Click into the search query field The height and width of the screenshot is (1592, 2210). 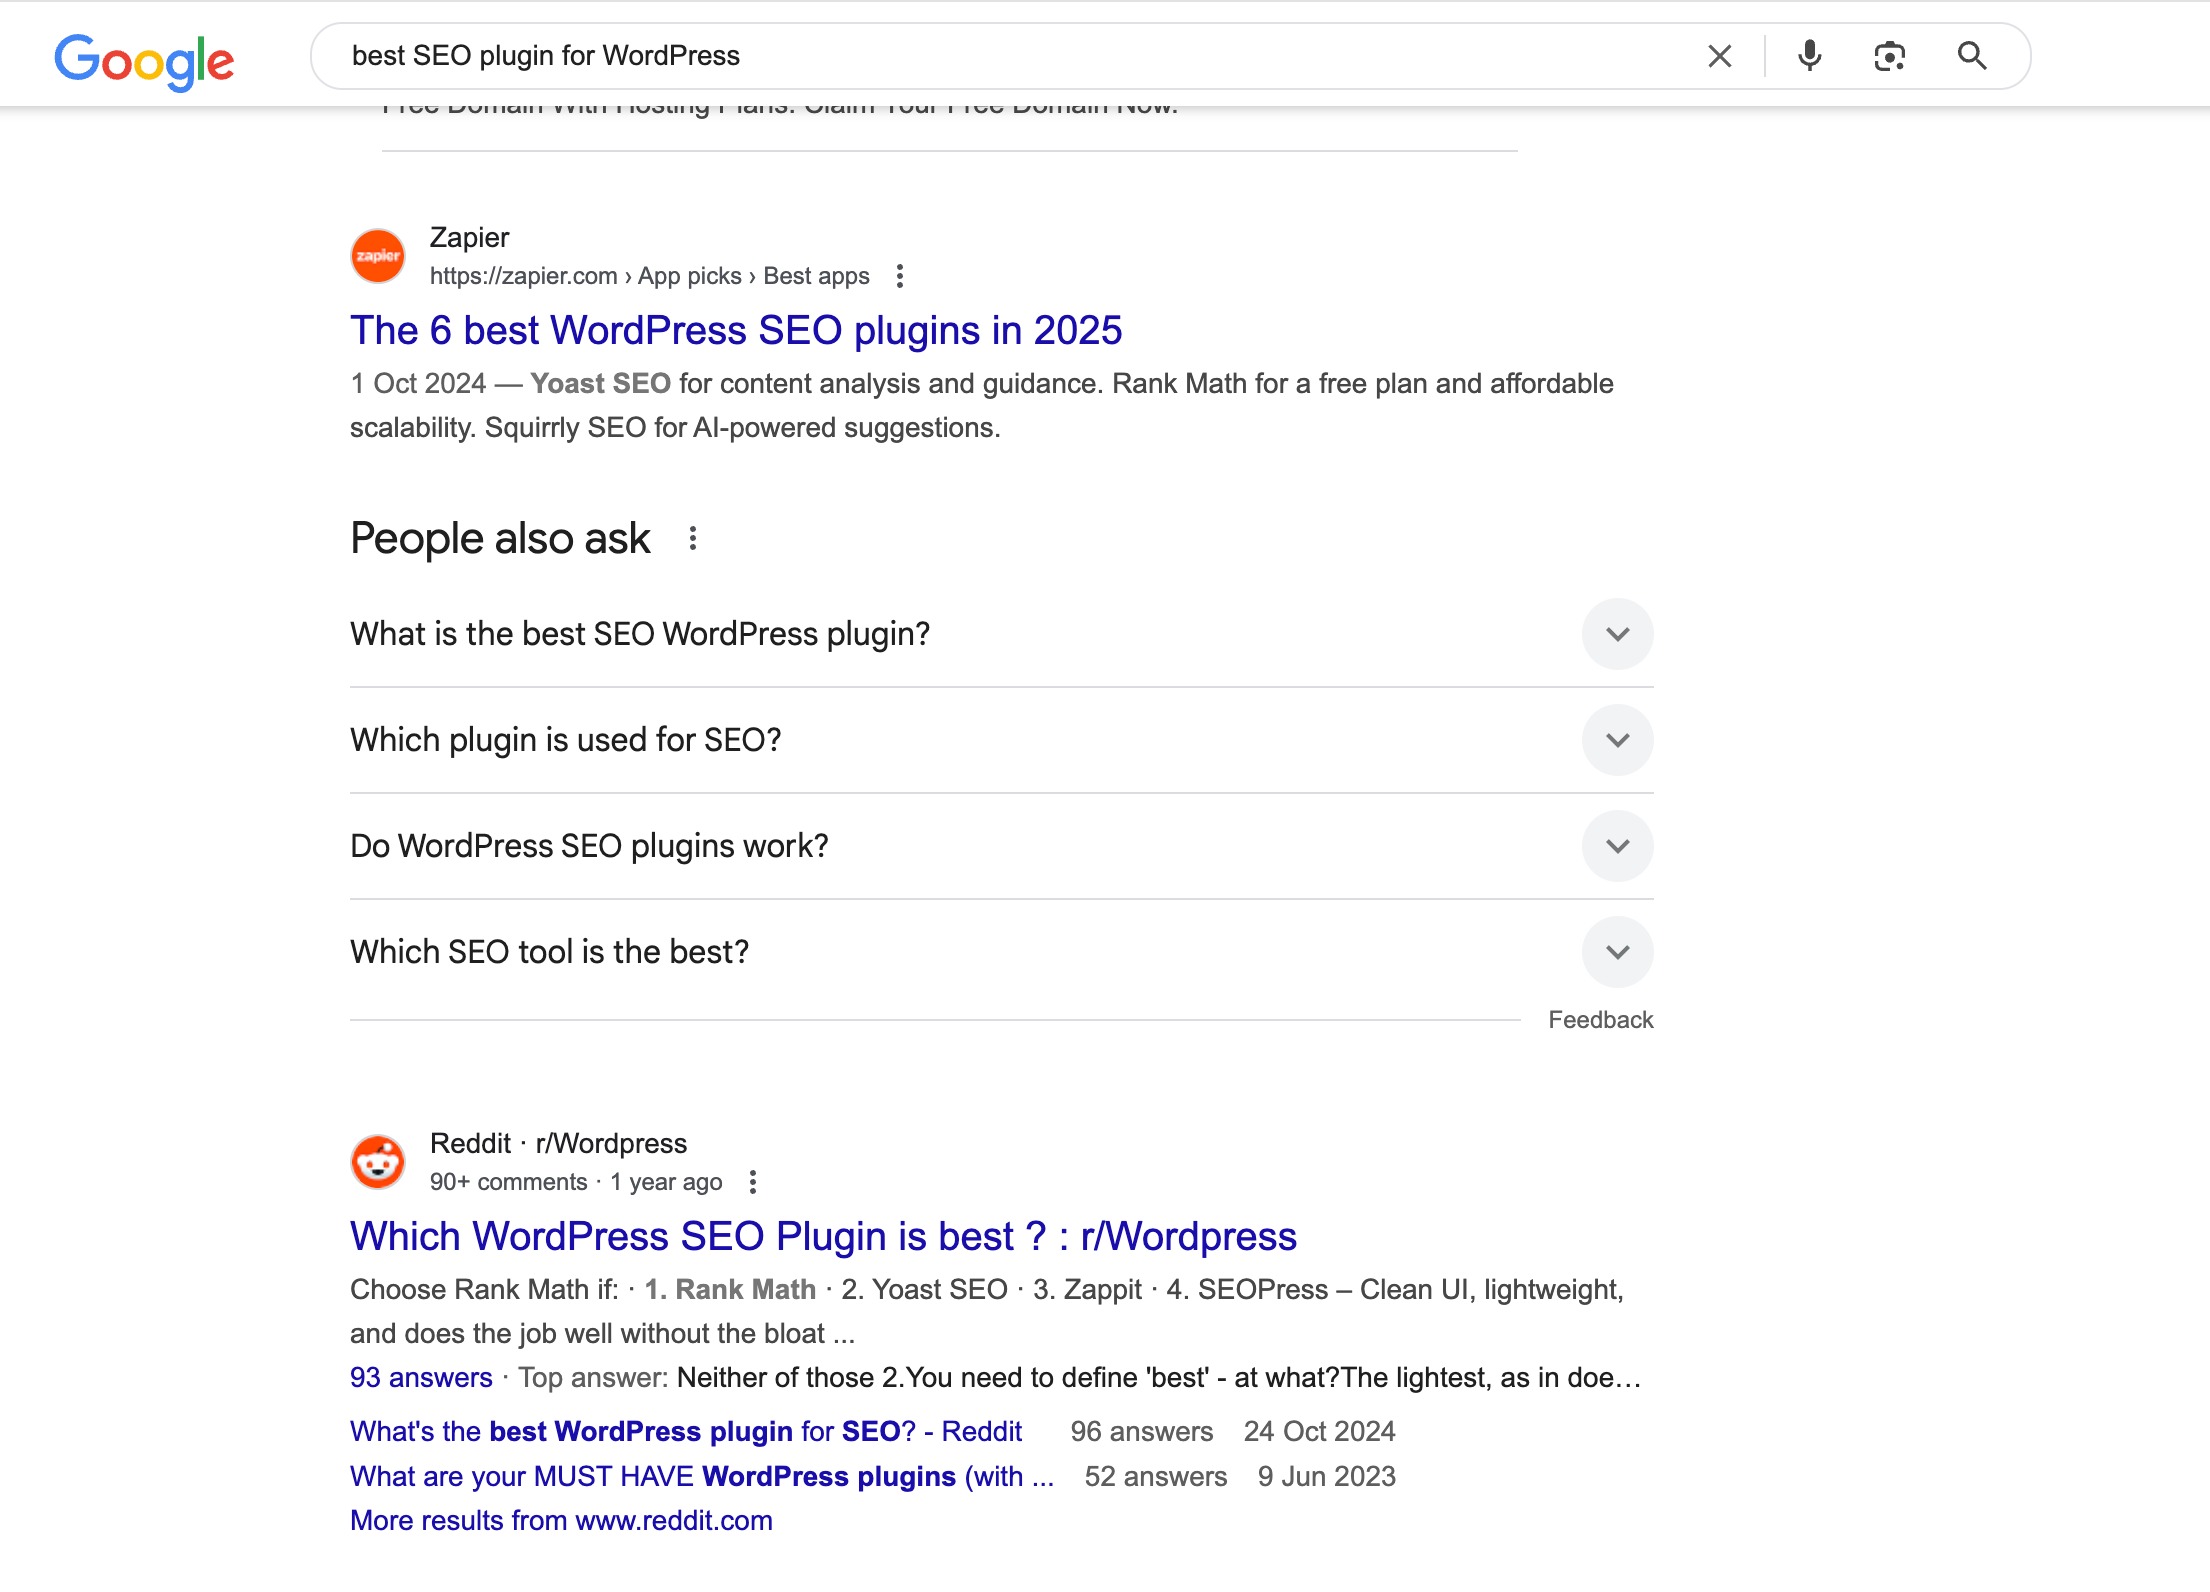(x=1010, y=56)
